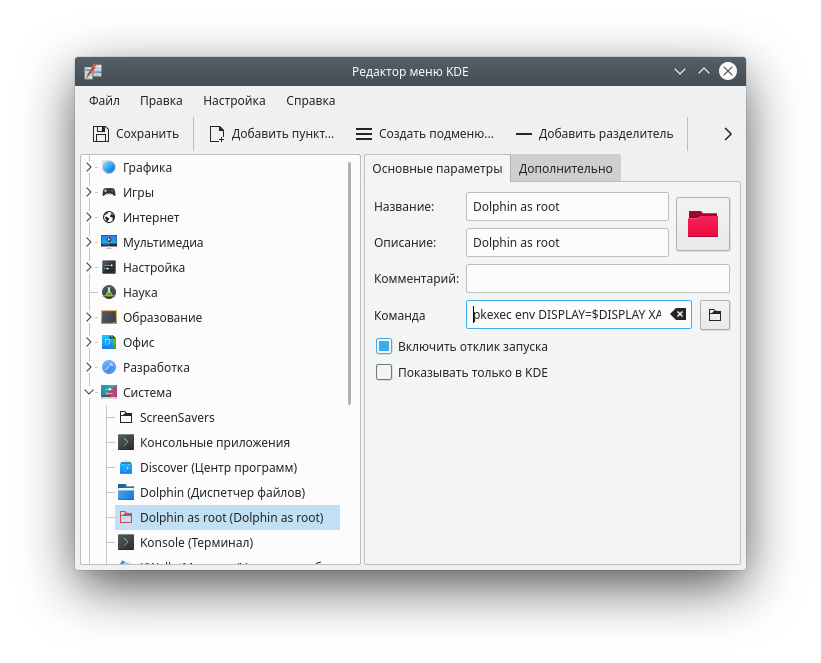
Task: Click the Discover shopping bag icon
Action: click(126, 467)
